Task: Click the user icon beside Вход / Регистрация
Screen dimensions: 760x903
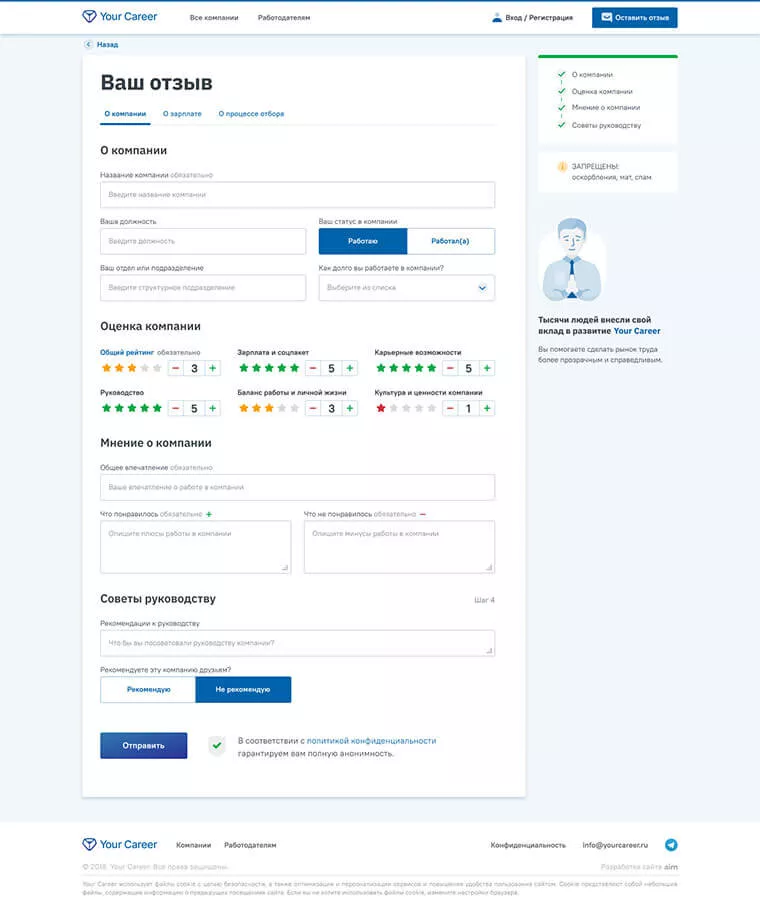Action: click(x=497, y=18)
